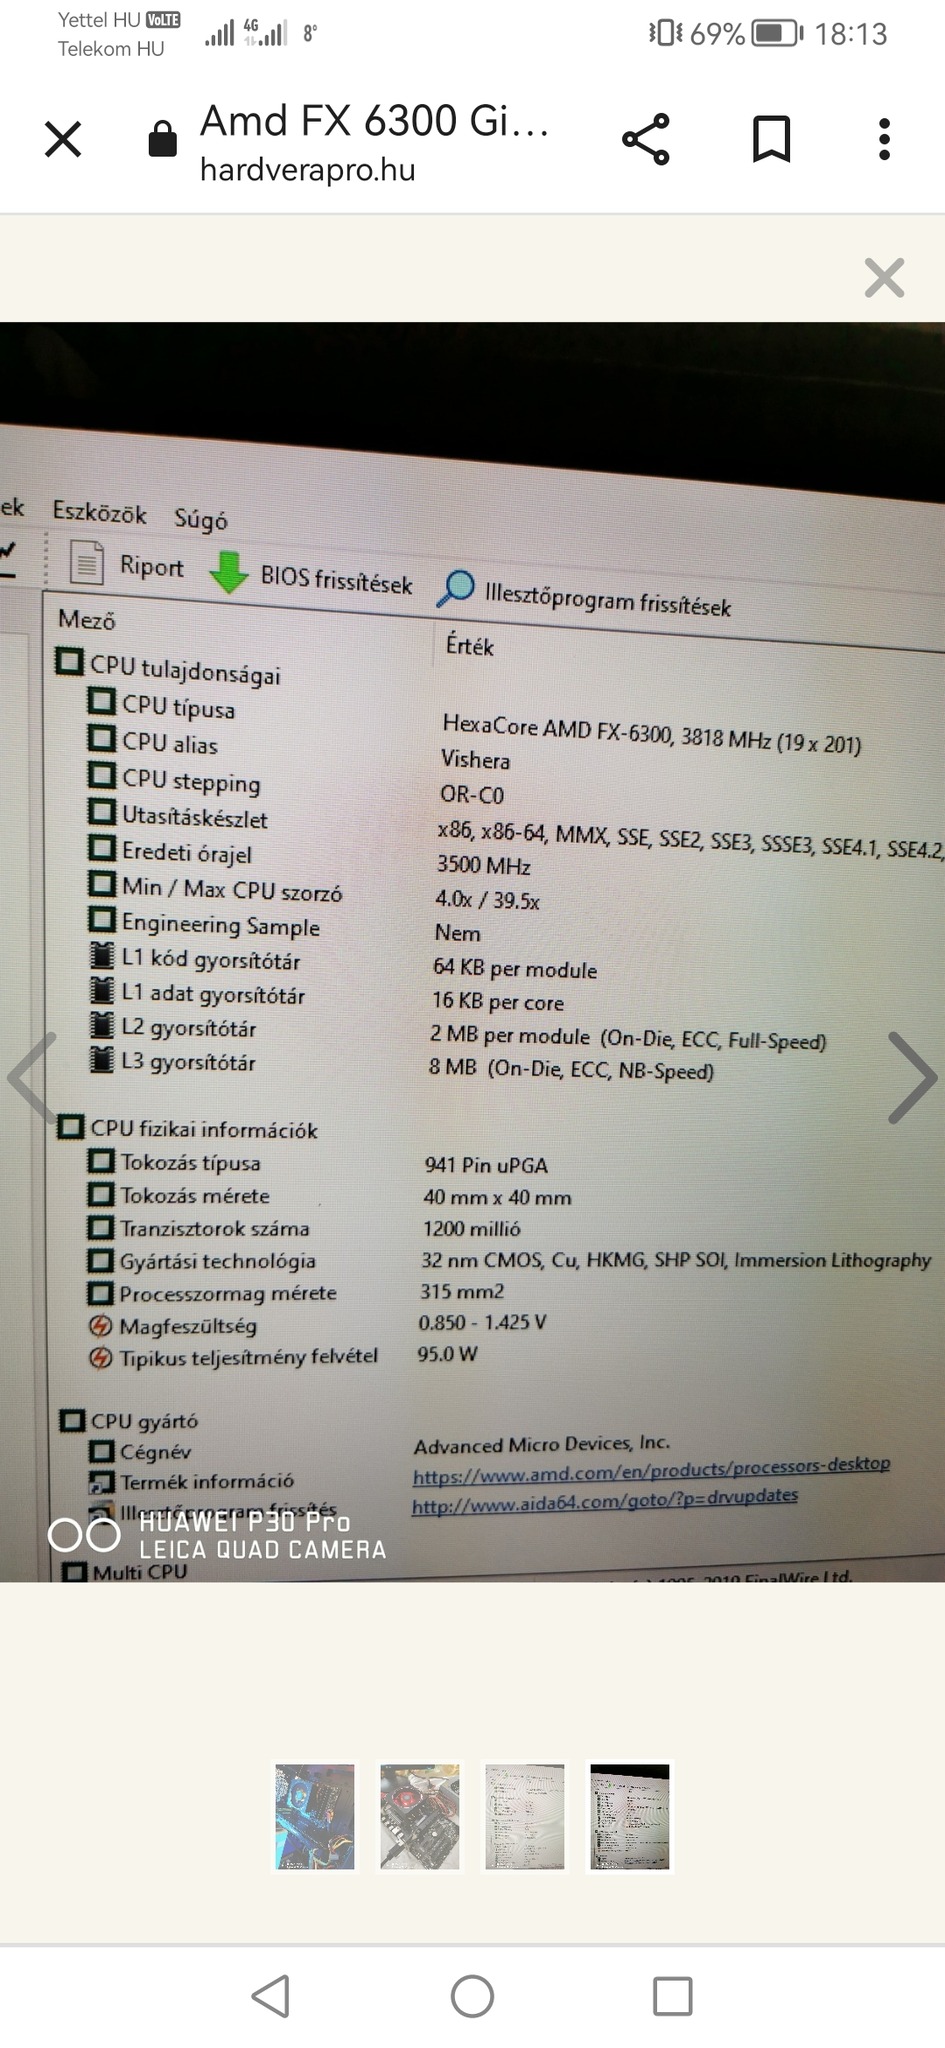Select the Tokozás típusa row
The height and width of the screenshot is (2048, 945).
click(175, 1162)
